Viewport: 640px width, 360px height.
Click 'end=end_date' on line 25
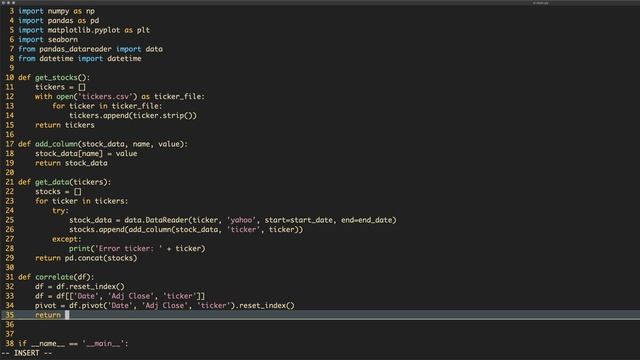pyautogui.click(x=366, y=220)
